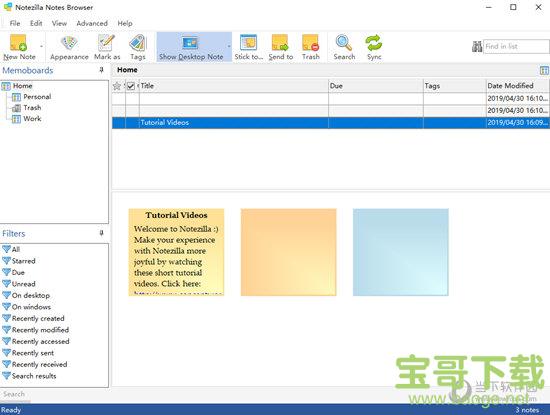
Task: Select first row dated 2019/04/30 16:10
Action: 330,99
